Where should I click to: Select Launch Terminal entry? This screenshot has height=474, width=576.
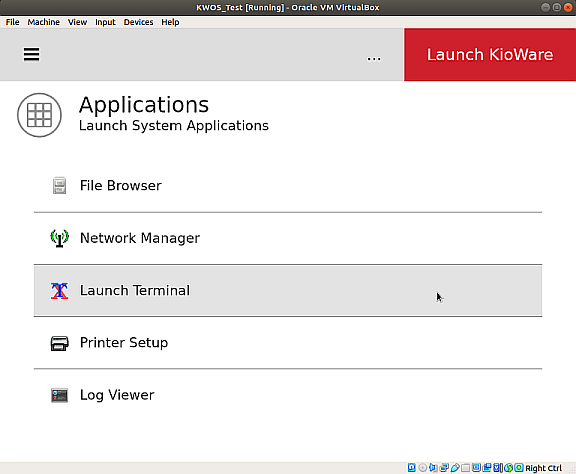[x=288, y=290]
